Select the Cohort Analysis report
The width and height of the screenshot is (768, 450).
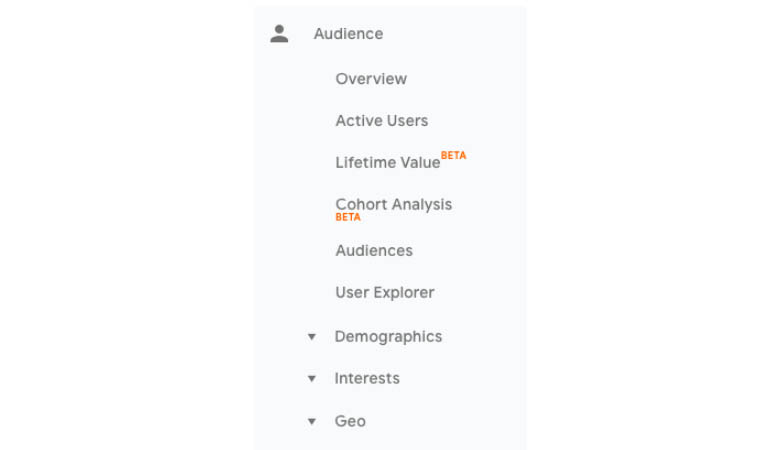[393, 204]
